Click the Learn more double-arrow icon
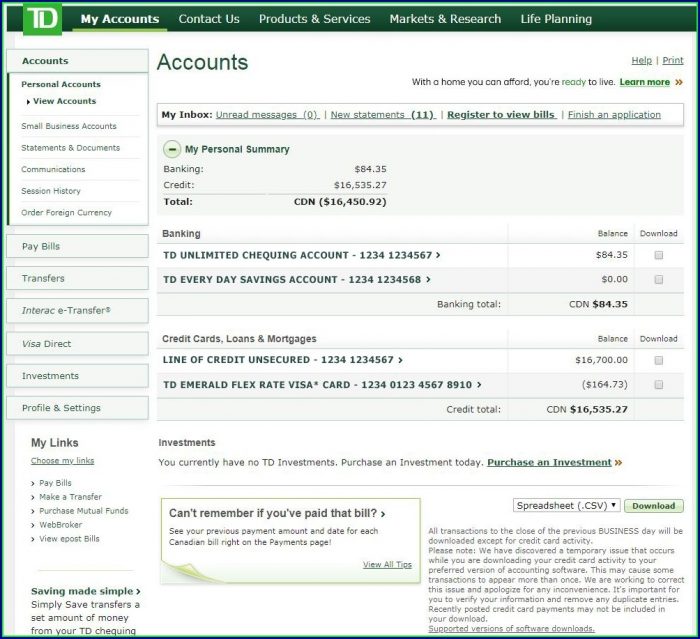Image resolution: width=700 pixels, height=639 pixels. [679, 82]
